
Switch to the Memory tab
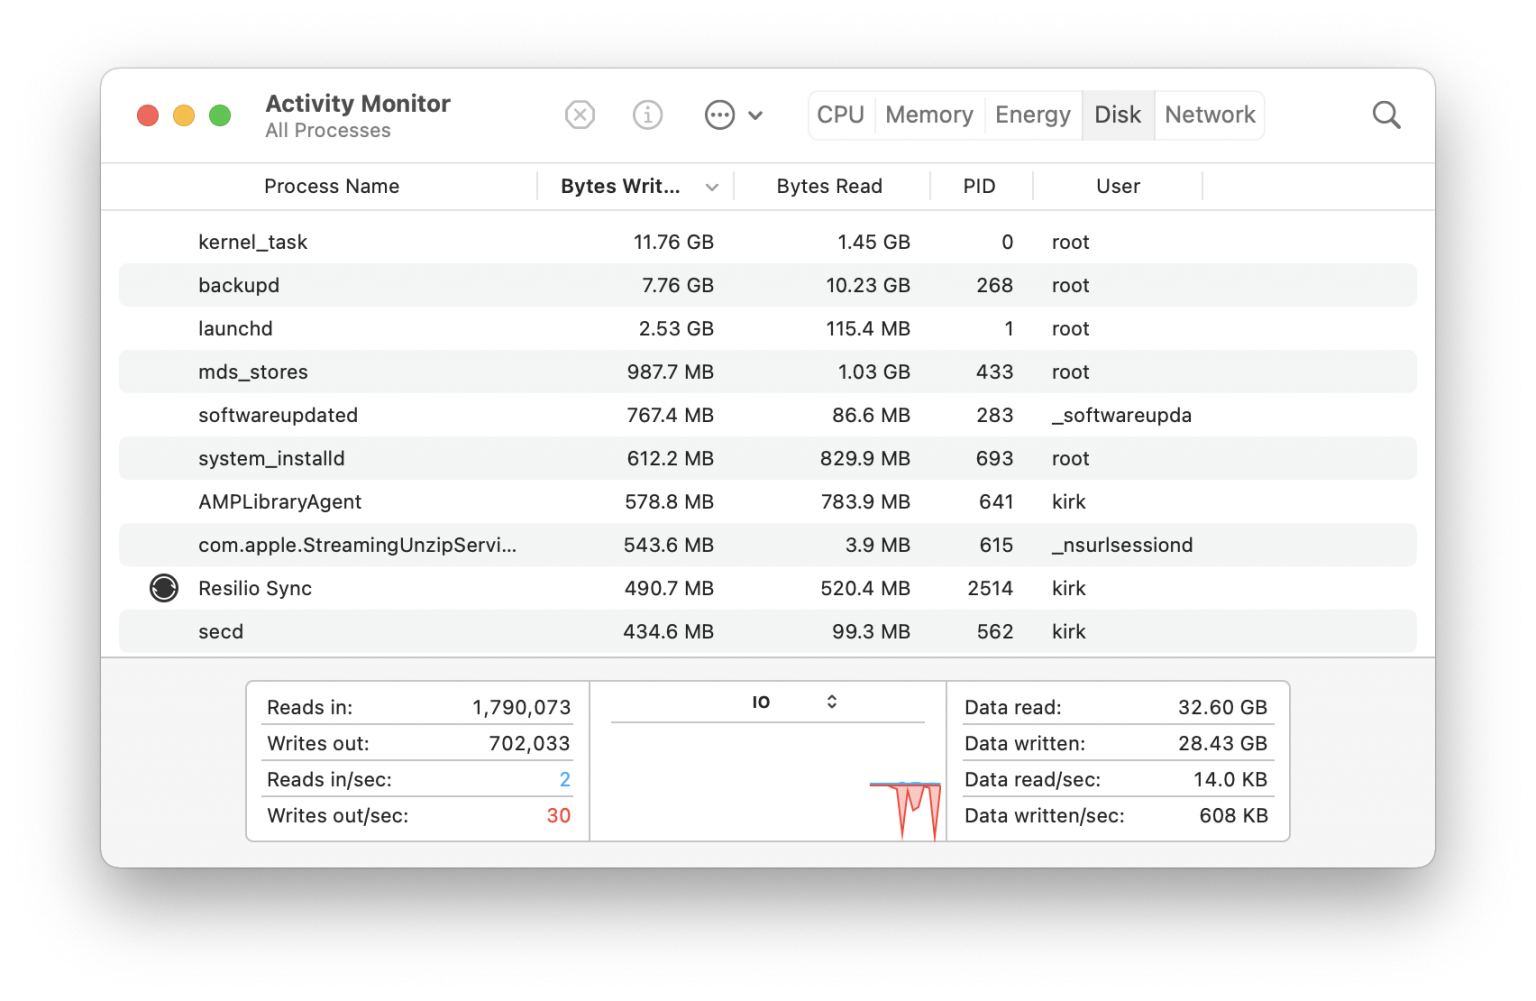tap(929, 115)
